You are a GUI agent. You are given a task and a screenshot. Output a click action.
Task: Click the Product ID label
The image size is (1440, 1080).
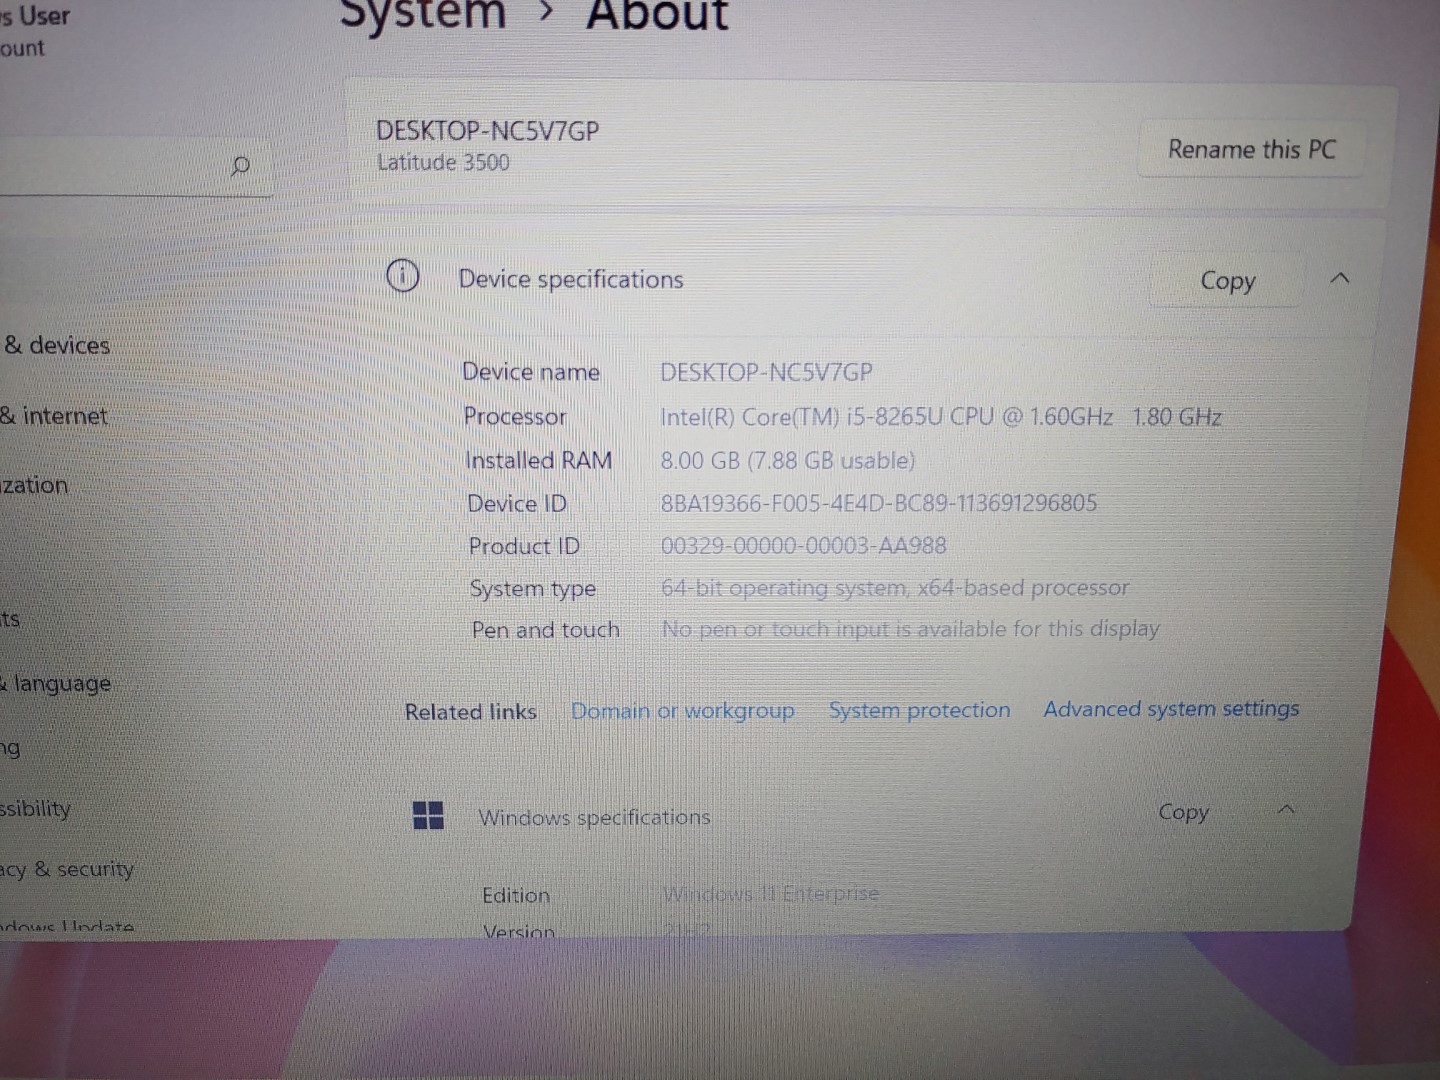click(524, 546)
